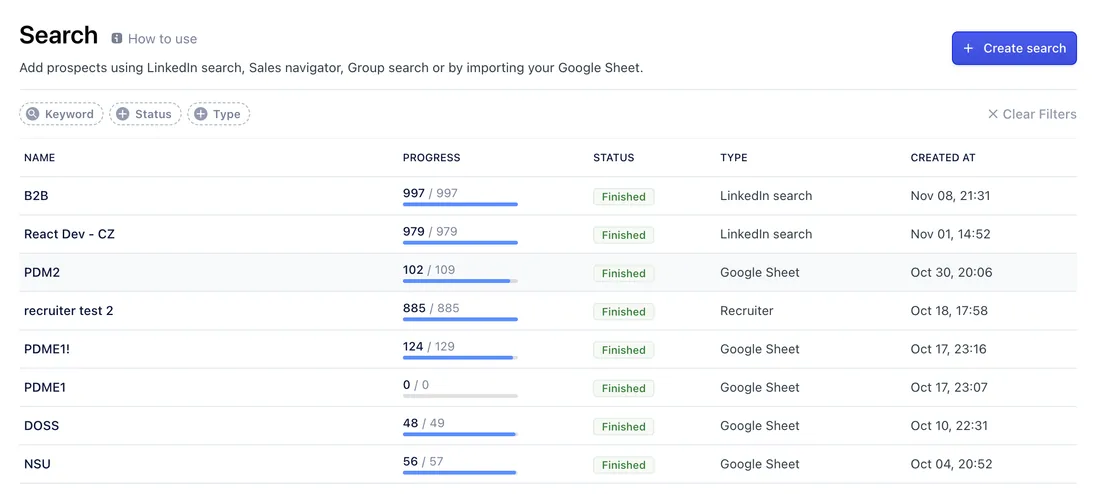1100x494 pixels.
Task: Click date Oct 17, 23:16
Action: tap(948, 349)
